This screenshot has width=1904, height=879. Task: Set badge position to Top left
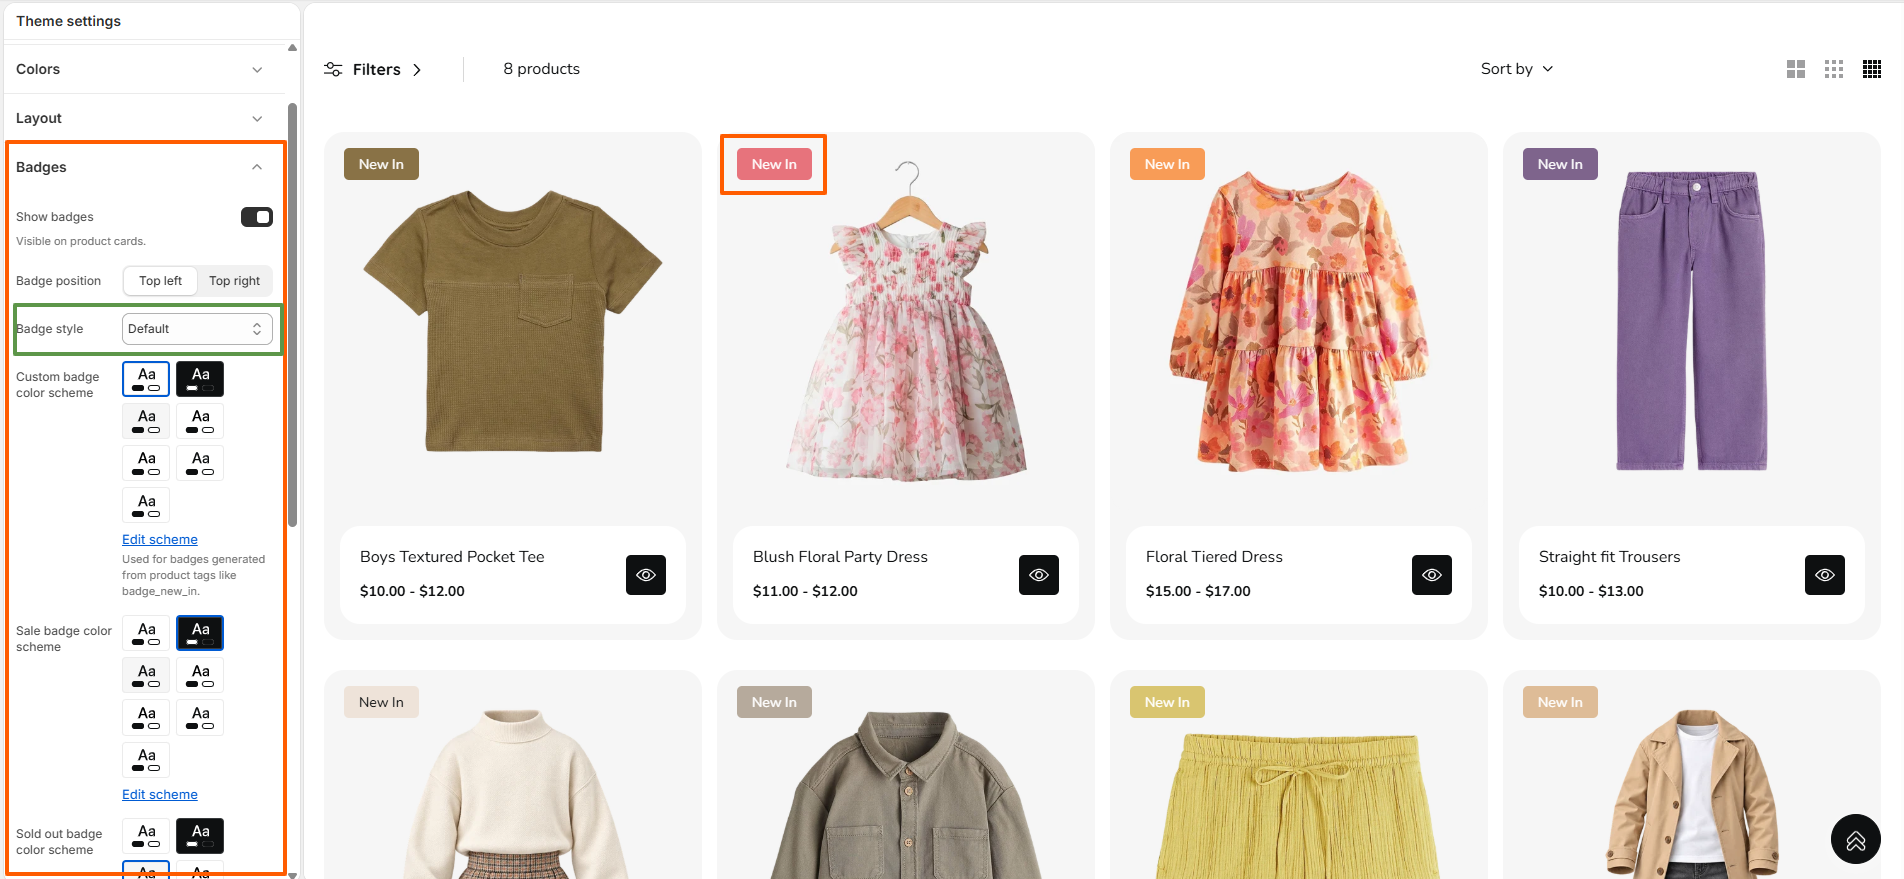pos(160,281)
